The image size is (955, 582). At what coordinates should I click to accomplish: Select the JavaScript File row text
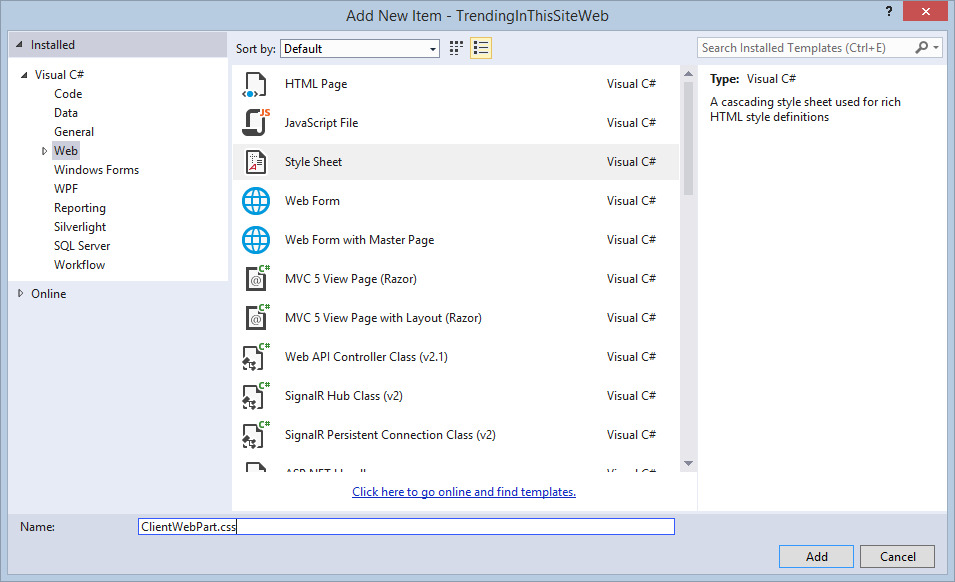point(322,123)
